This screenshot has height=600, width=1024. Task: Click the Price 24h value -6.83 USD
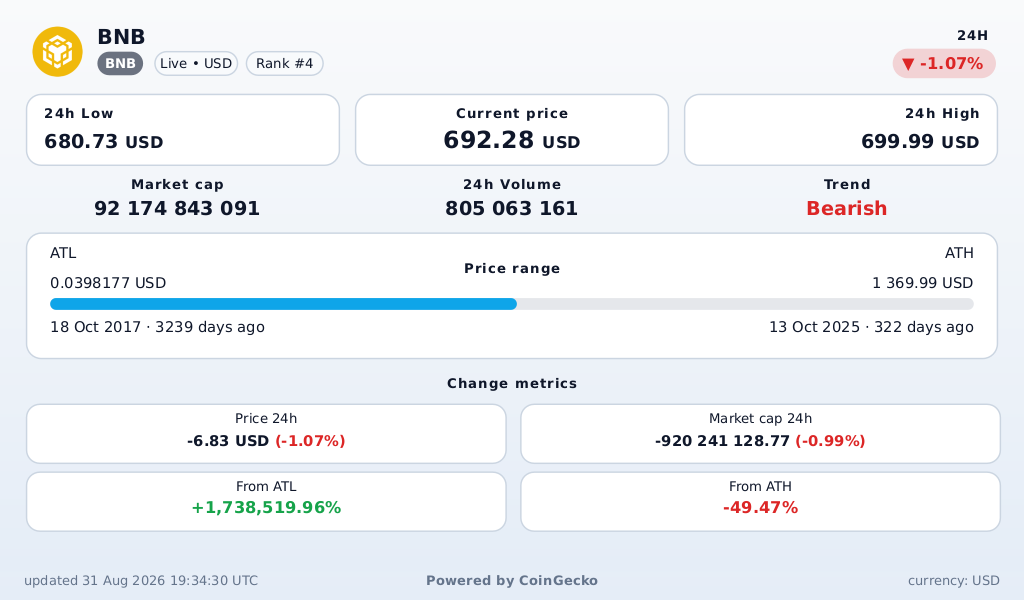(228, 441)
